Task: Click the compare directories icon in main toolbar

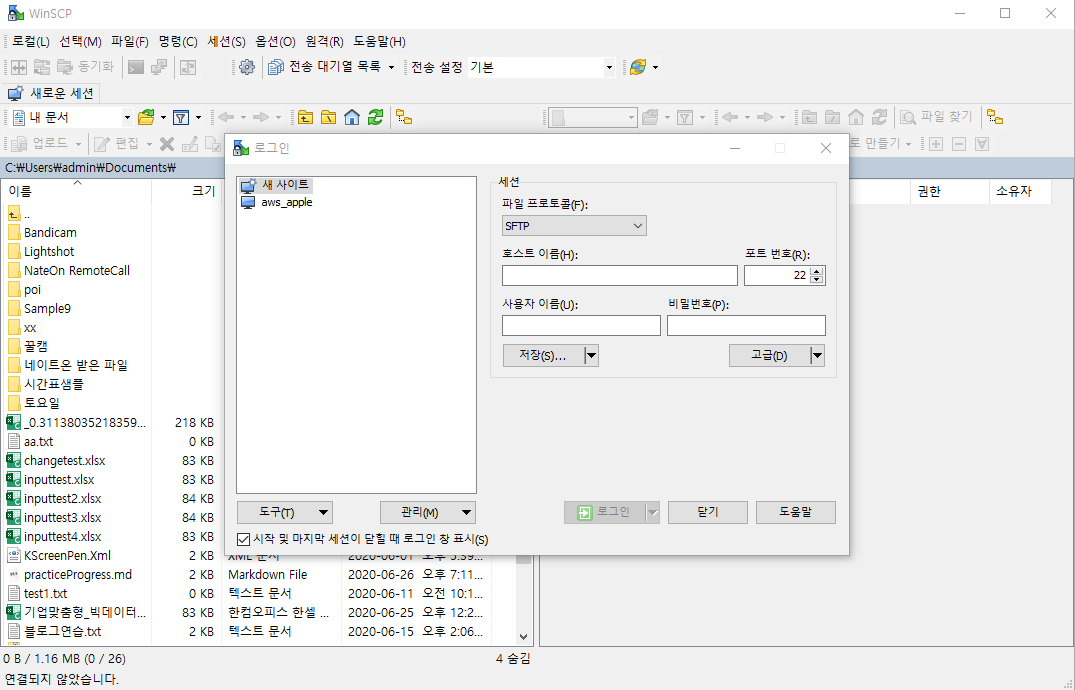Action: pyautogui.click(x=19, y=67)
